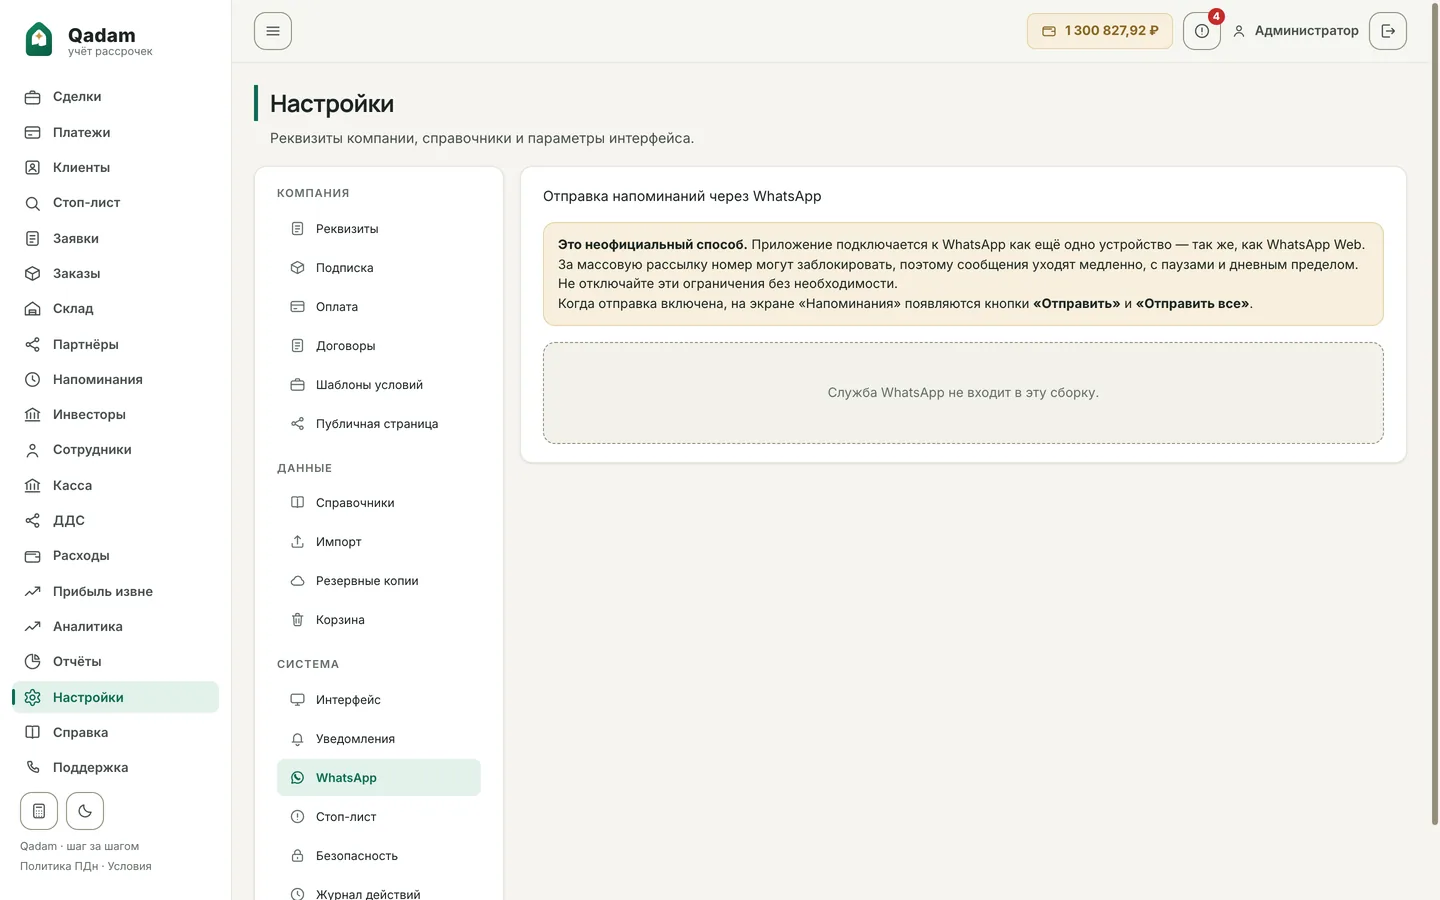The image size is (1440, 900).
Task: Click the Склад warehouse icon
Action: (x=33, y=309)
